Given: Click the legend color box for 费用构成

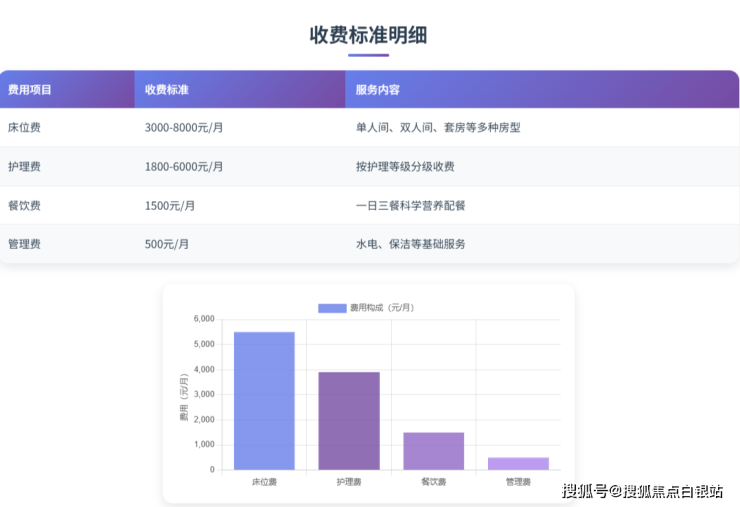Looking at the screenshot, I should pyautogui.click(x=331, y=308).
